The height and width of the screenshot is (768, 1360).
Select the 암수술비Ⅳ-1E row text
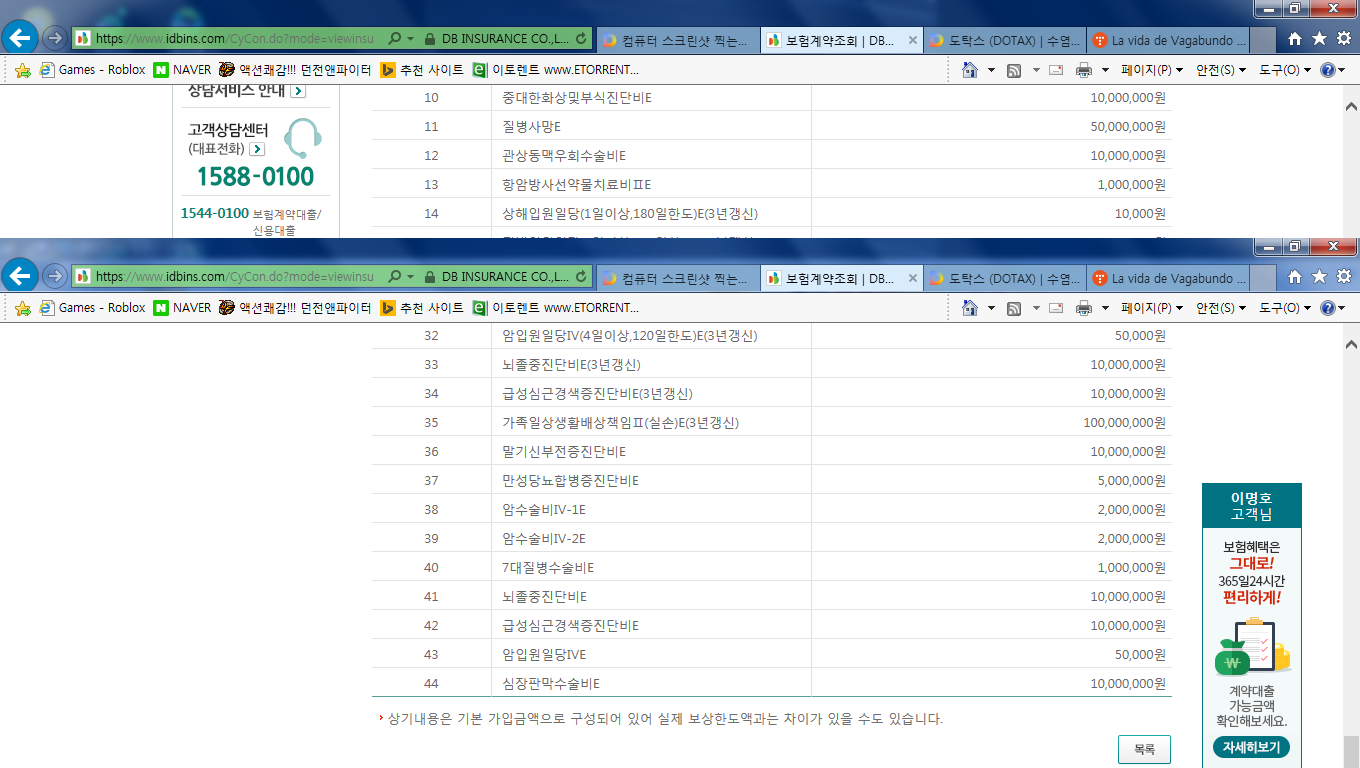pyautogui.click(x=544, y=510)
